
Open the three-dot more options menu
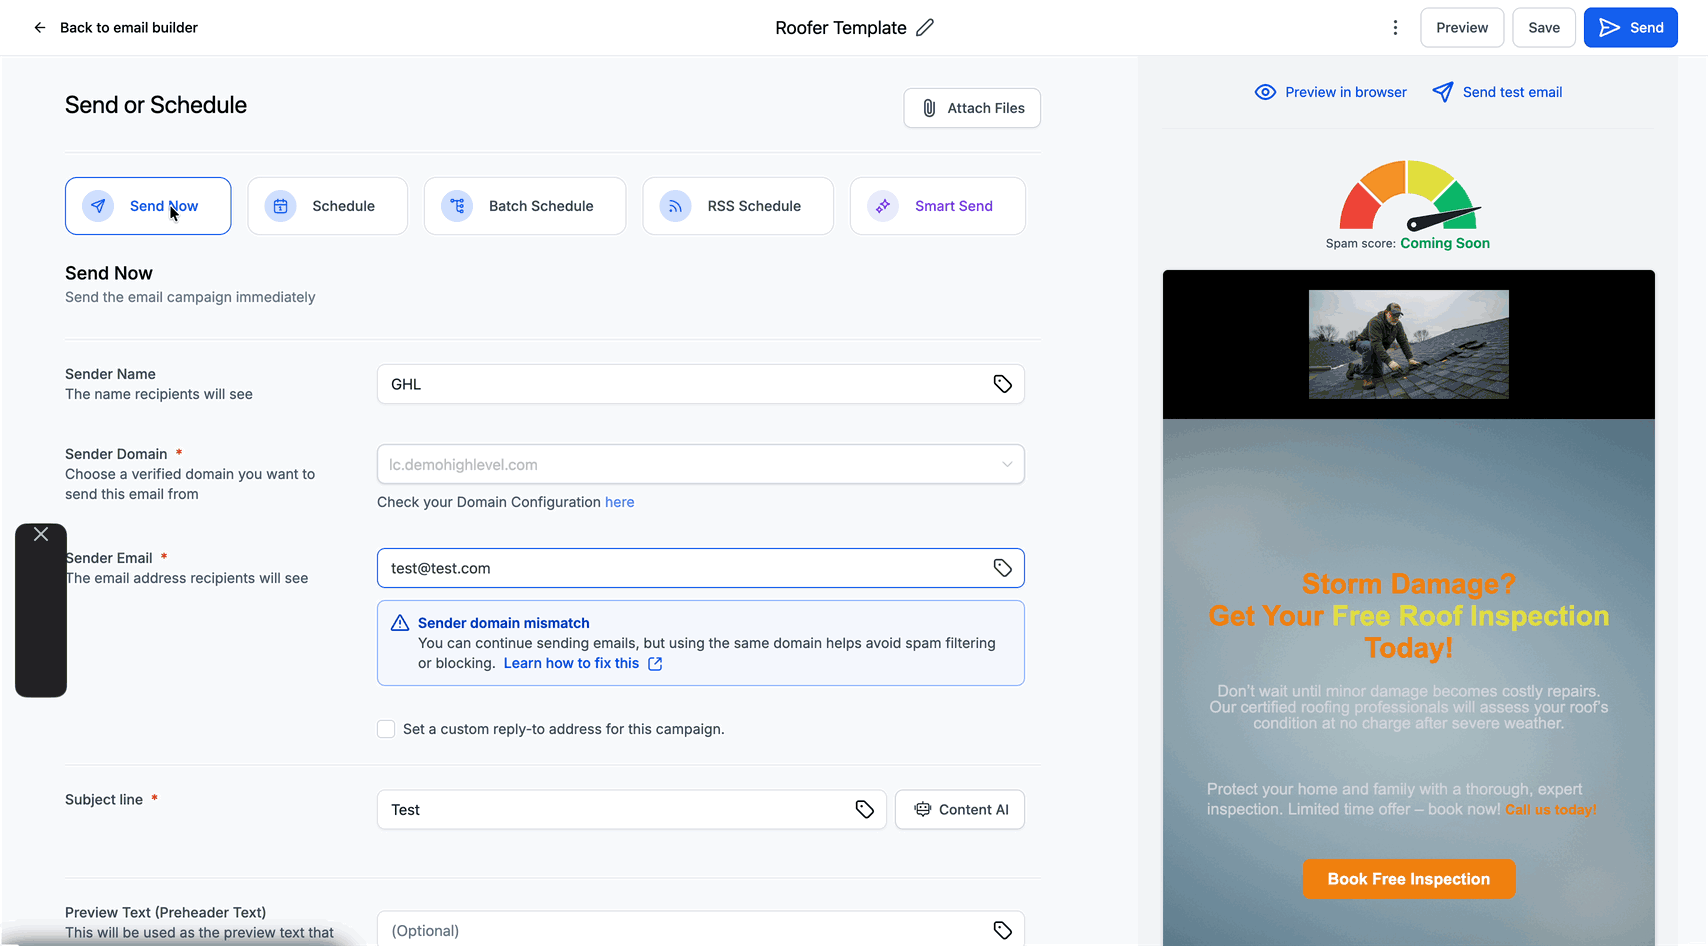(1395, 28)
